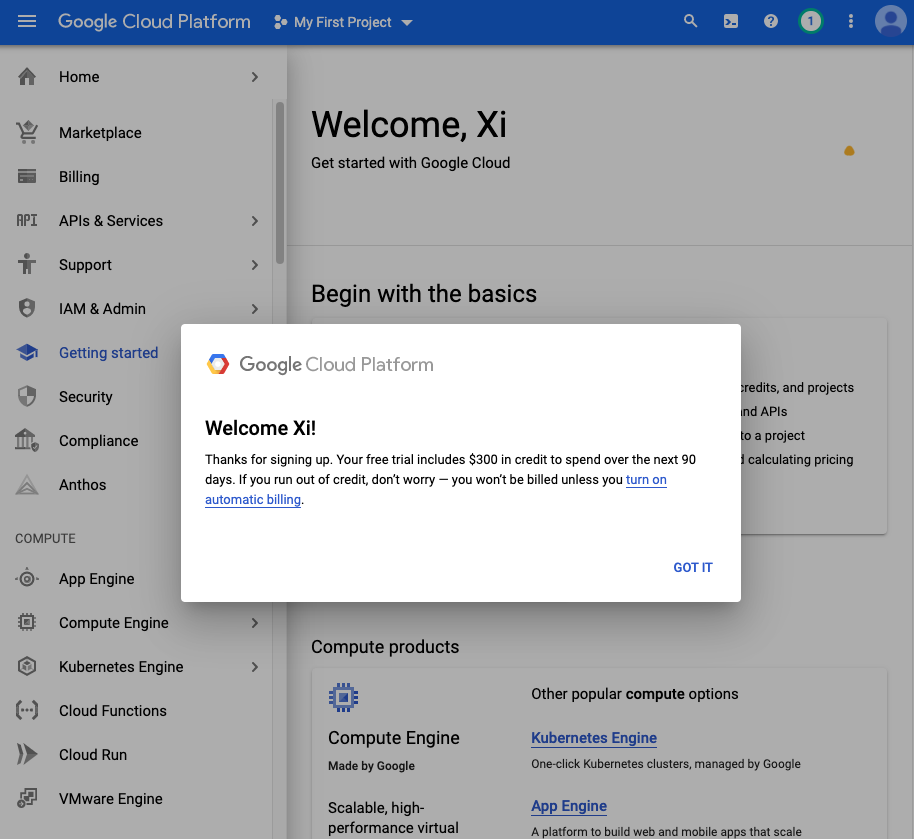Click the Google Cloud Platform header title
This screenshot has width=914, height=839.
(154, 22)
